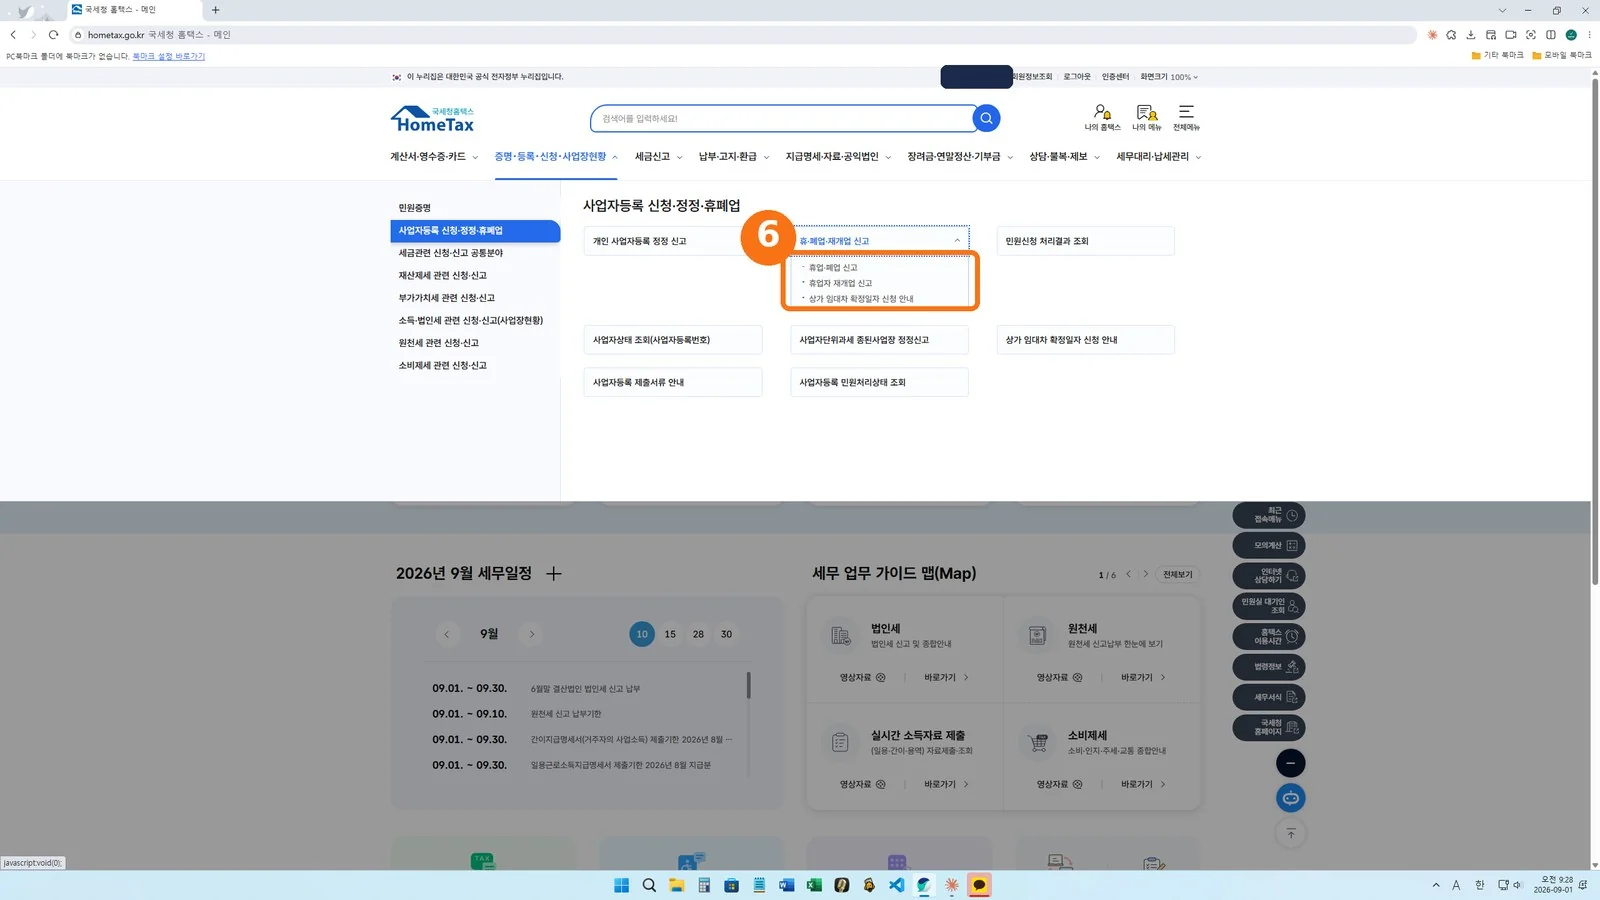Expand the 상담·불복·제보 menu
This screenshot has width=1600, height=900.
tap(1065, 157)
